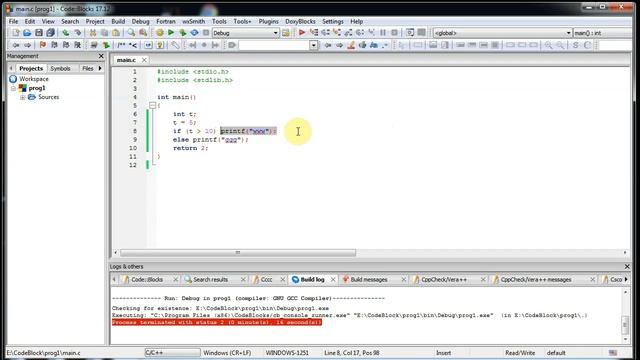
Task: Click the editor scroll right arrow
Action: [625, 253]
